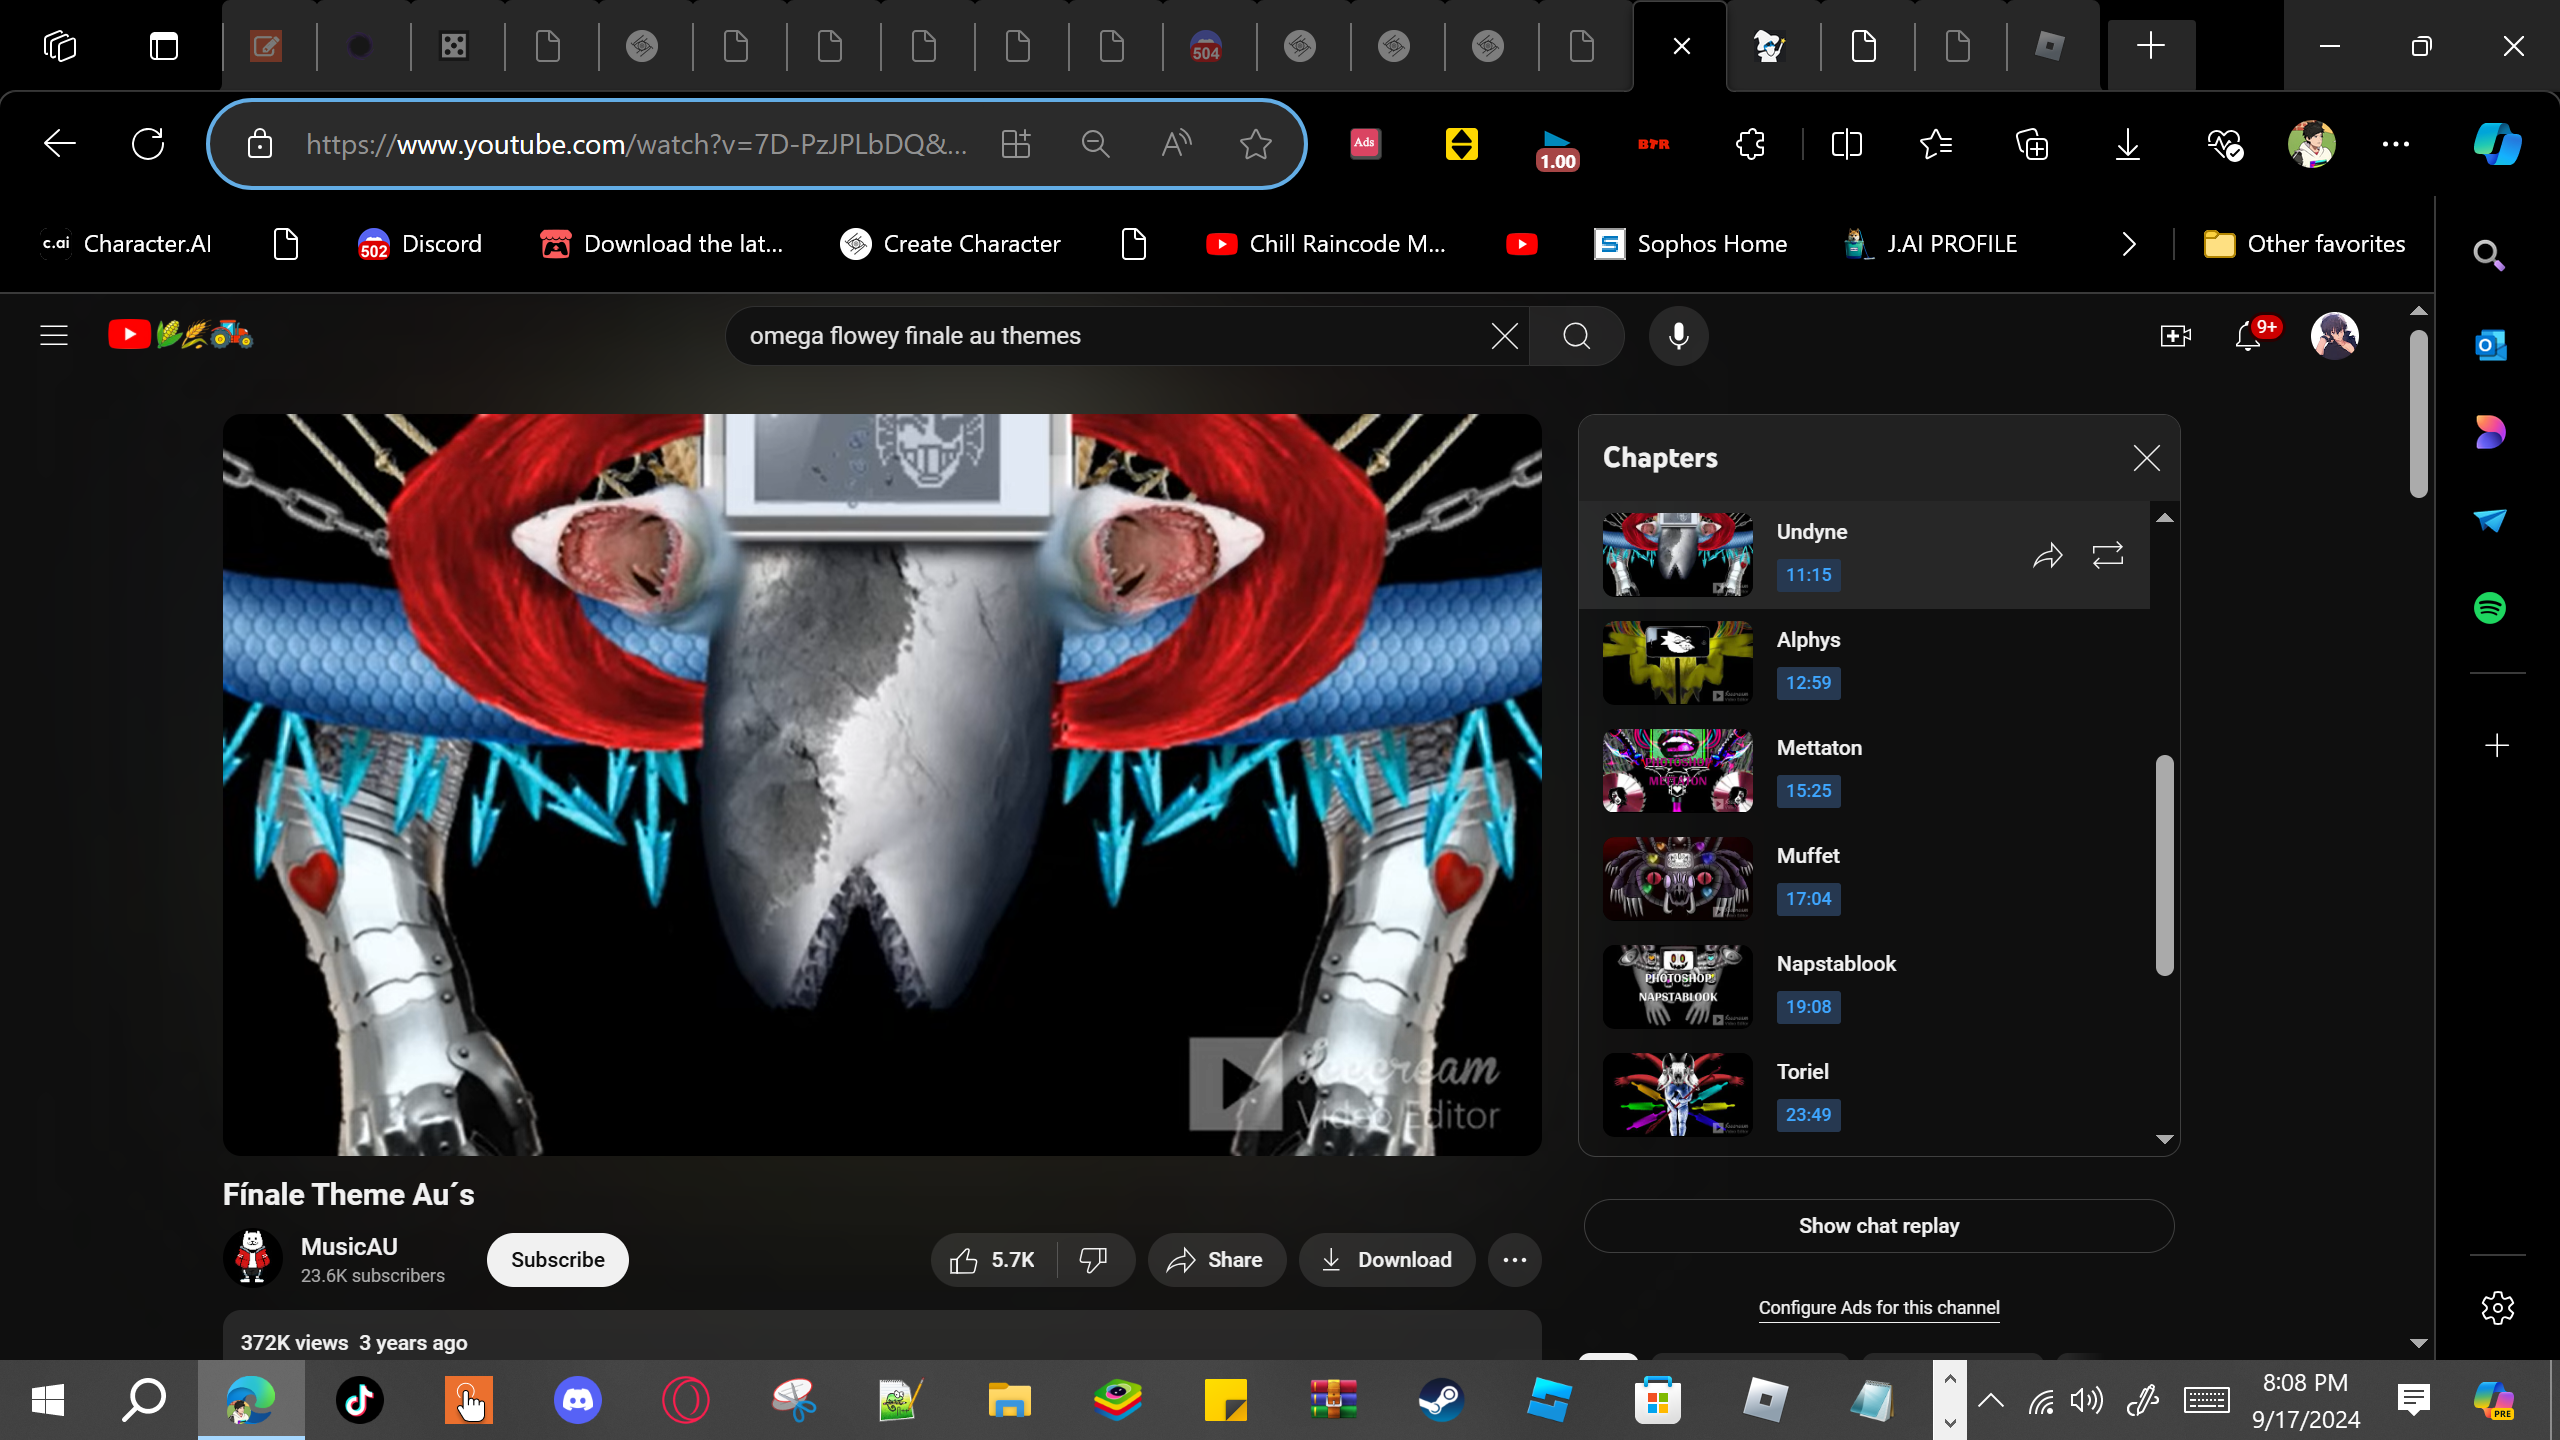
Task: Toggle the dislike button on the video
Action: point(1093,1260)
